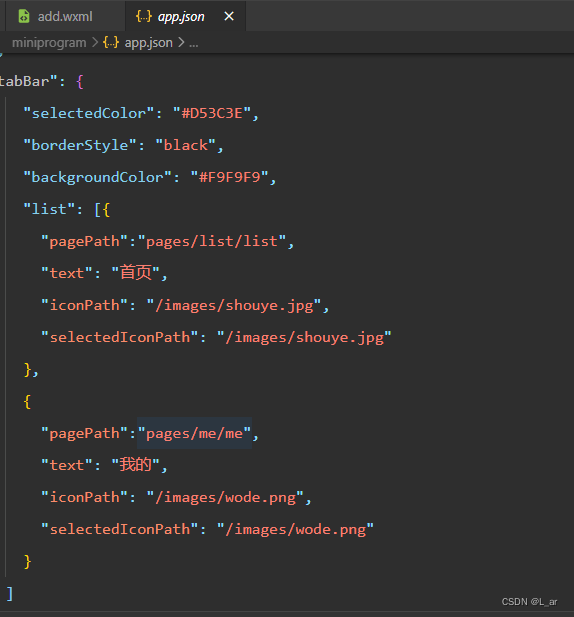Click the second pagePath key
The width and height of the screenshot is (574, 617).
click(x=85, y=433)
